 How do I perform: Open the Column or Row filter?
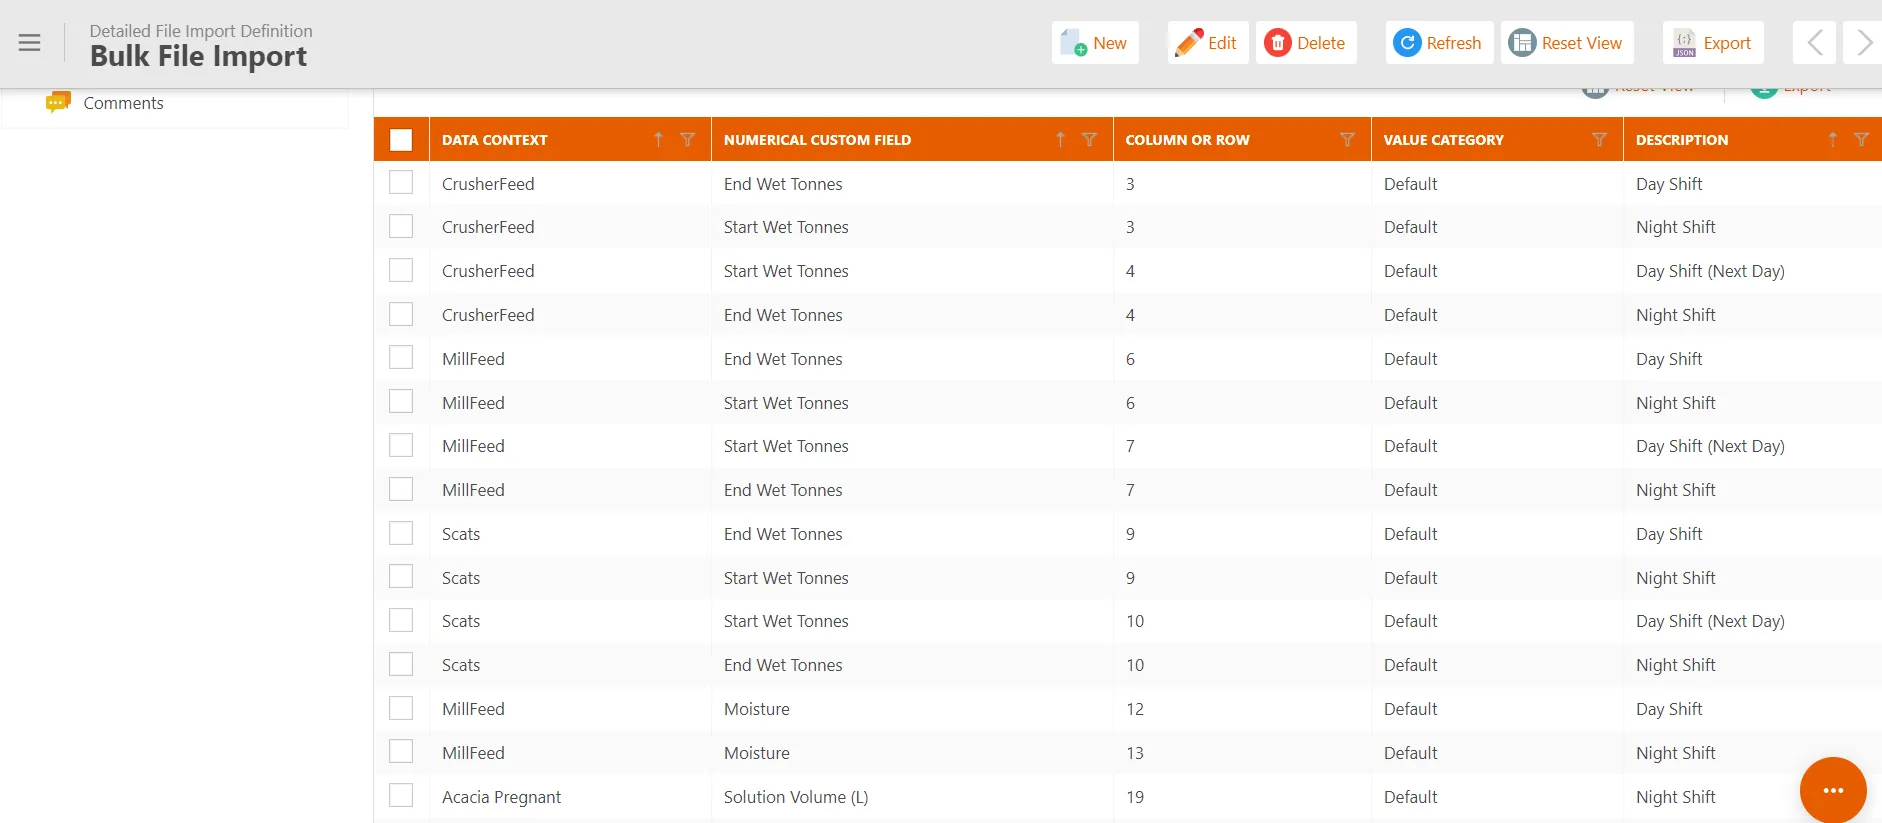click(1347, 140)
